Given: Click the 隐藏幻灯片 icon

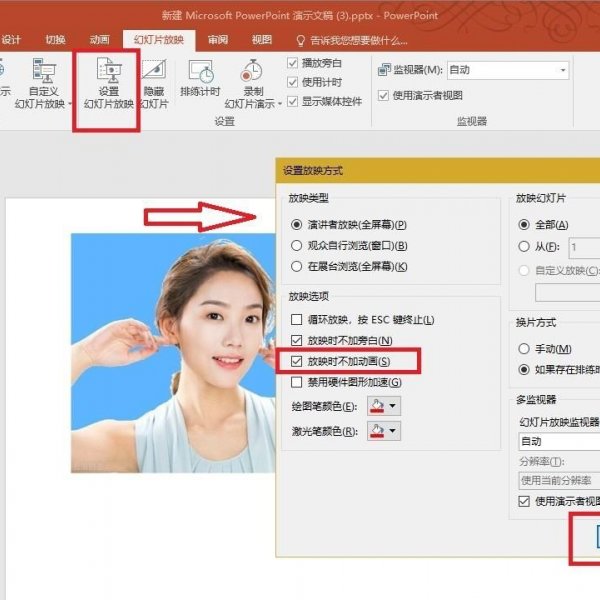Looking at the screenshot, I should coord(153,72).
